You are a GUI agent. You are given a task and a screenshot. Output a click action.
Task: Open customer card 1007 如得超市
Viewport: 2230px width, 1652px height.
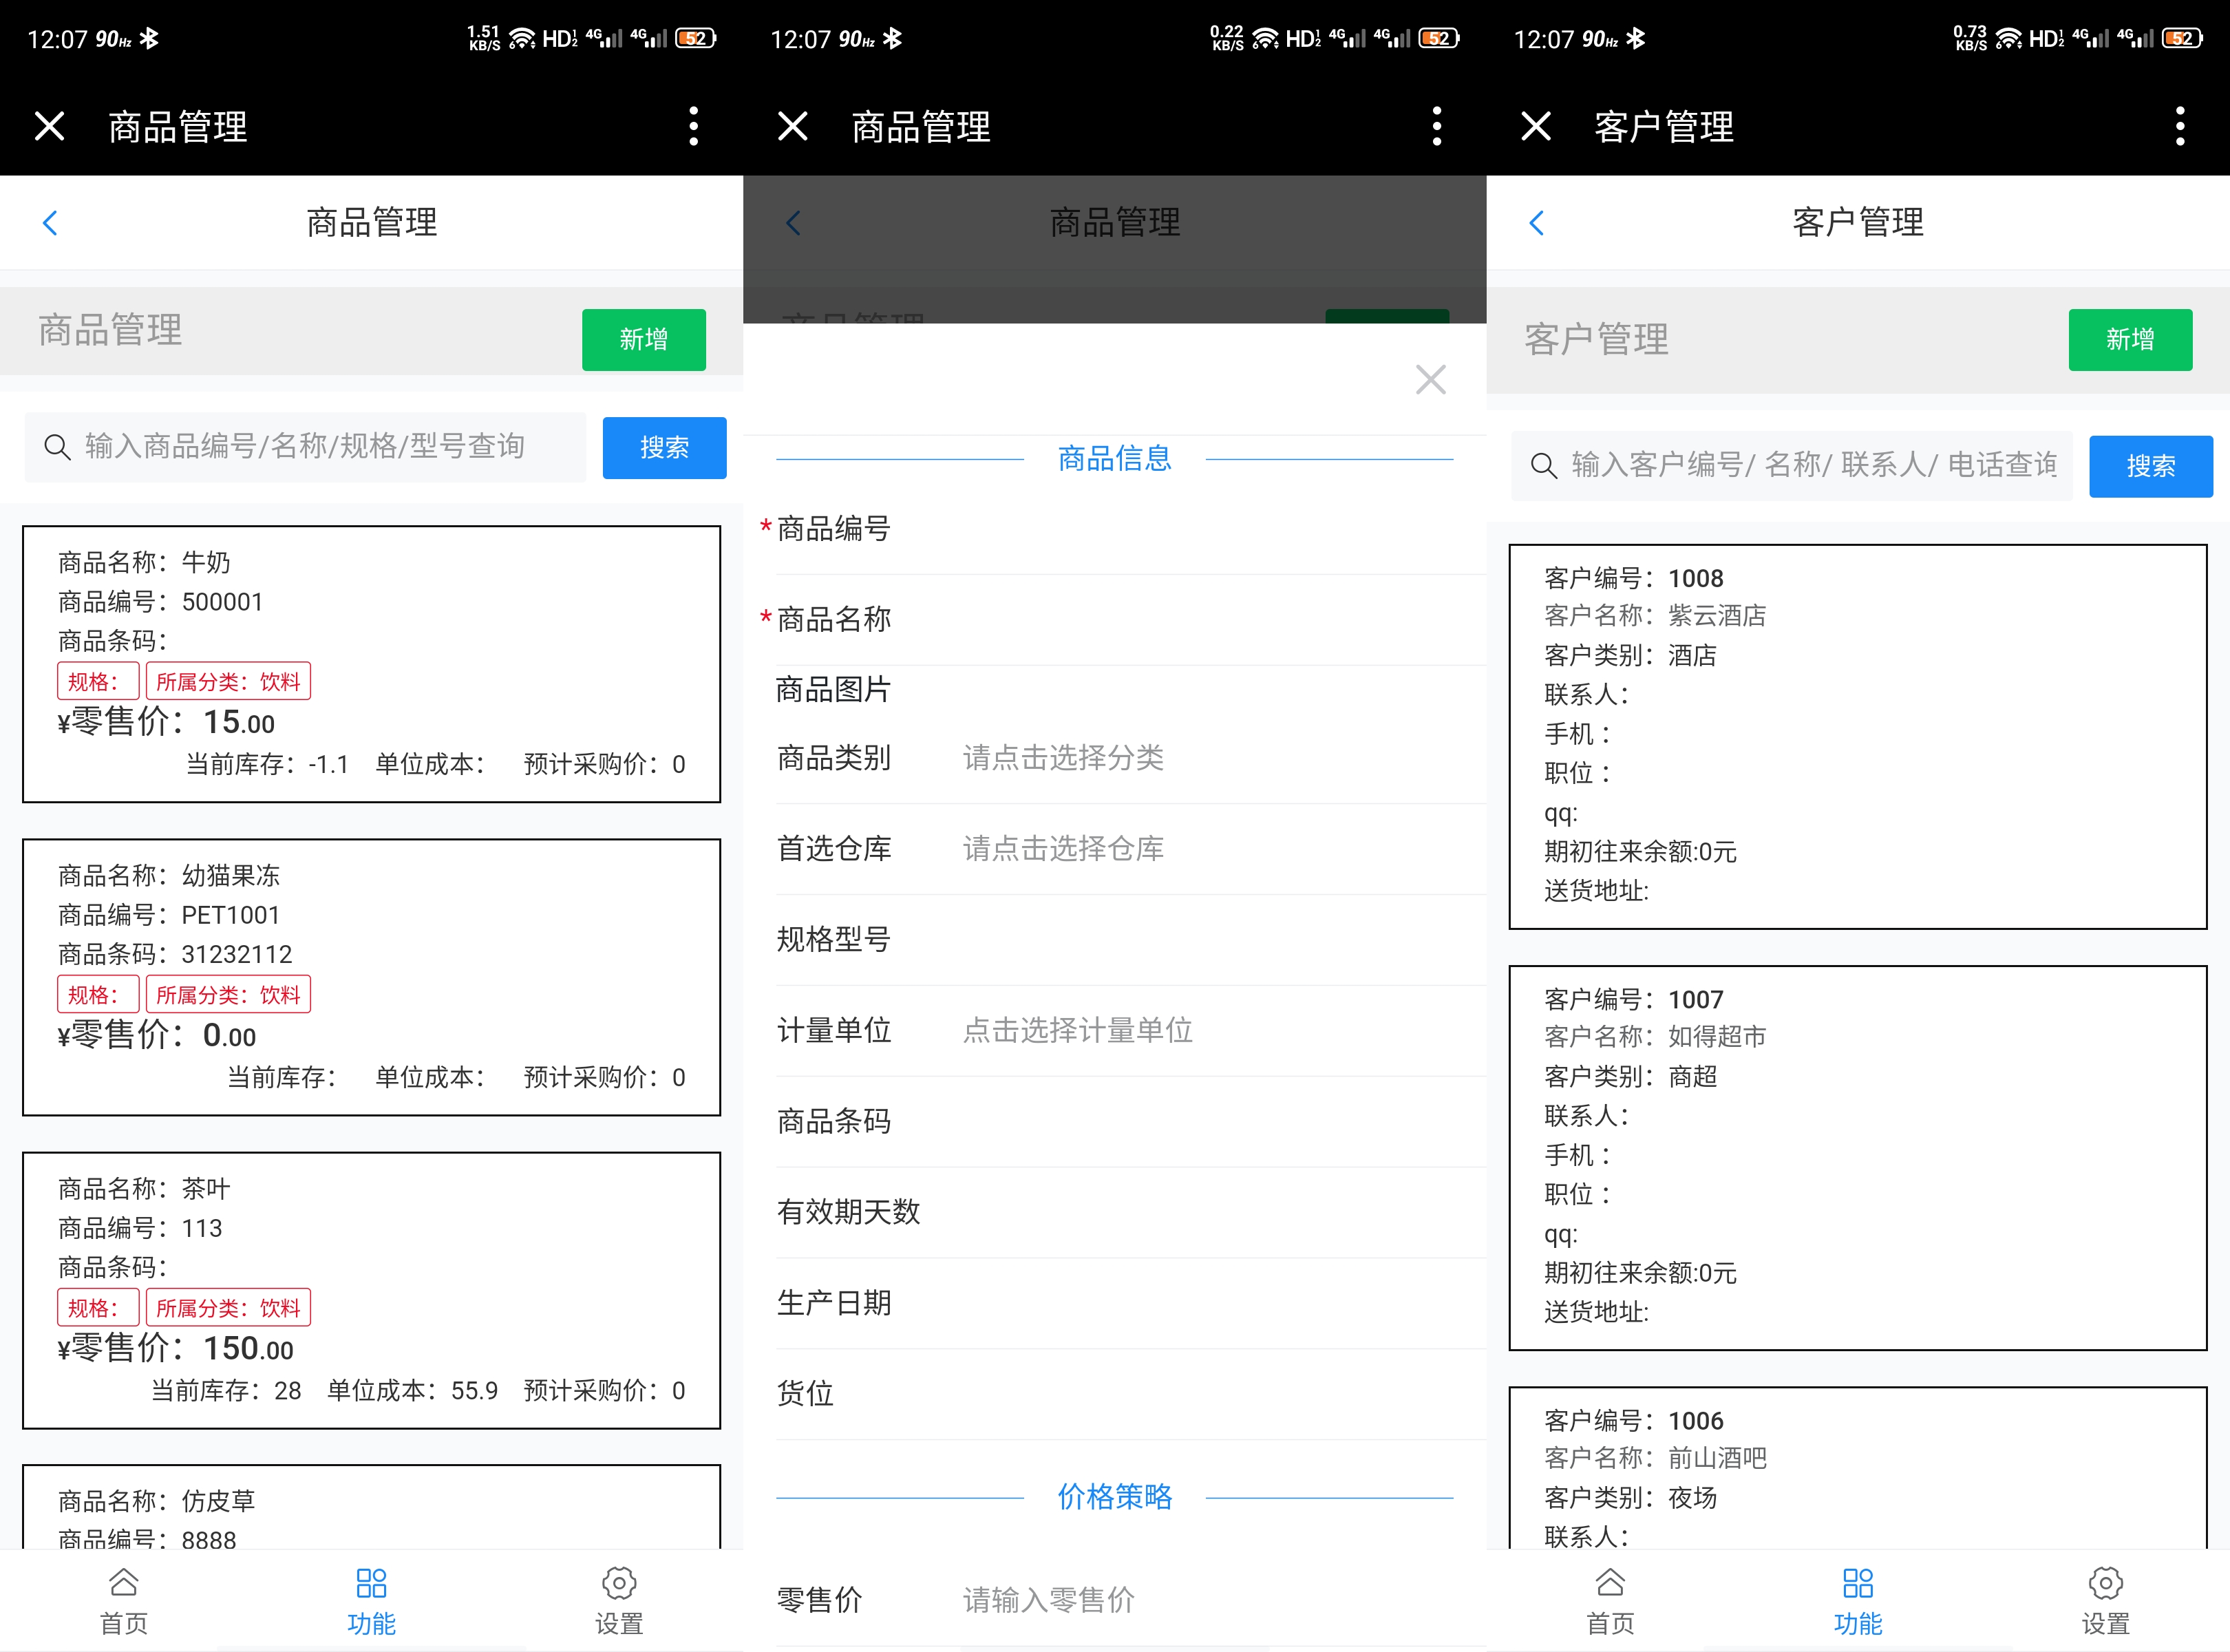tap(1858, 1158)
